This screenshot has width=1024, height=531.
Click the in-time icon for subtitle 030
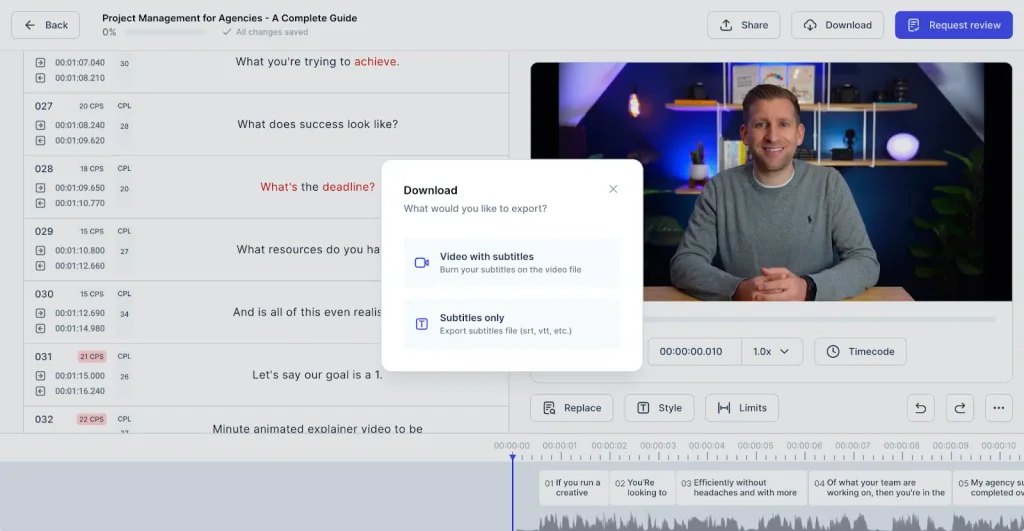pyautogui.click(x=40, y=313)
